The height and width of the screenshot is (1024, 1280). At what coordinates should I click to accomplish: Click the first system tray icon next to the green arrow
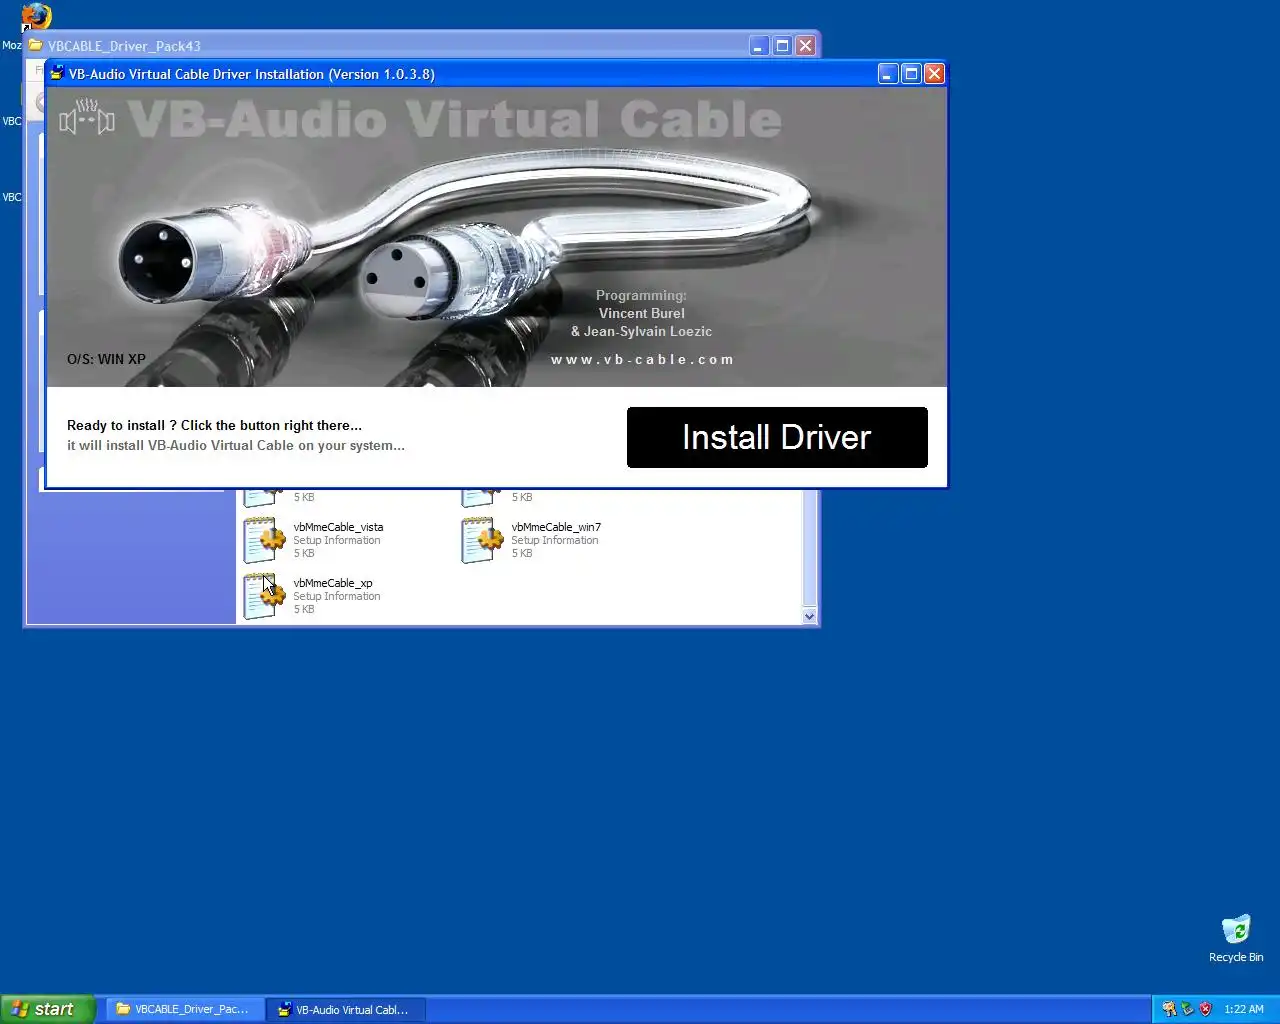coord(1169,1009)
